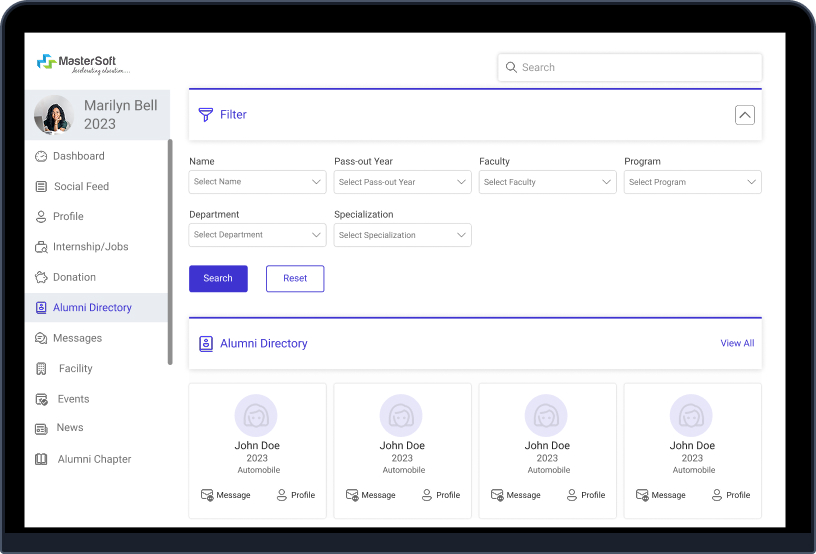Click the magnifier icon in search bar
This screenshot has height=554, width=816.
pyautogui.click(x=511, y=68)
